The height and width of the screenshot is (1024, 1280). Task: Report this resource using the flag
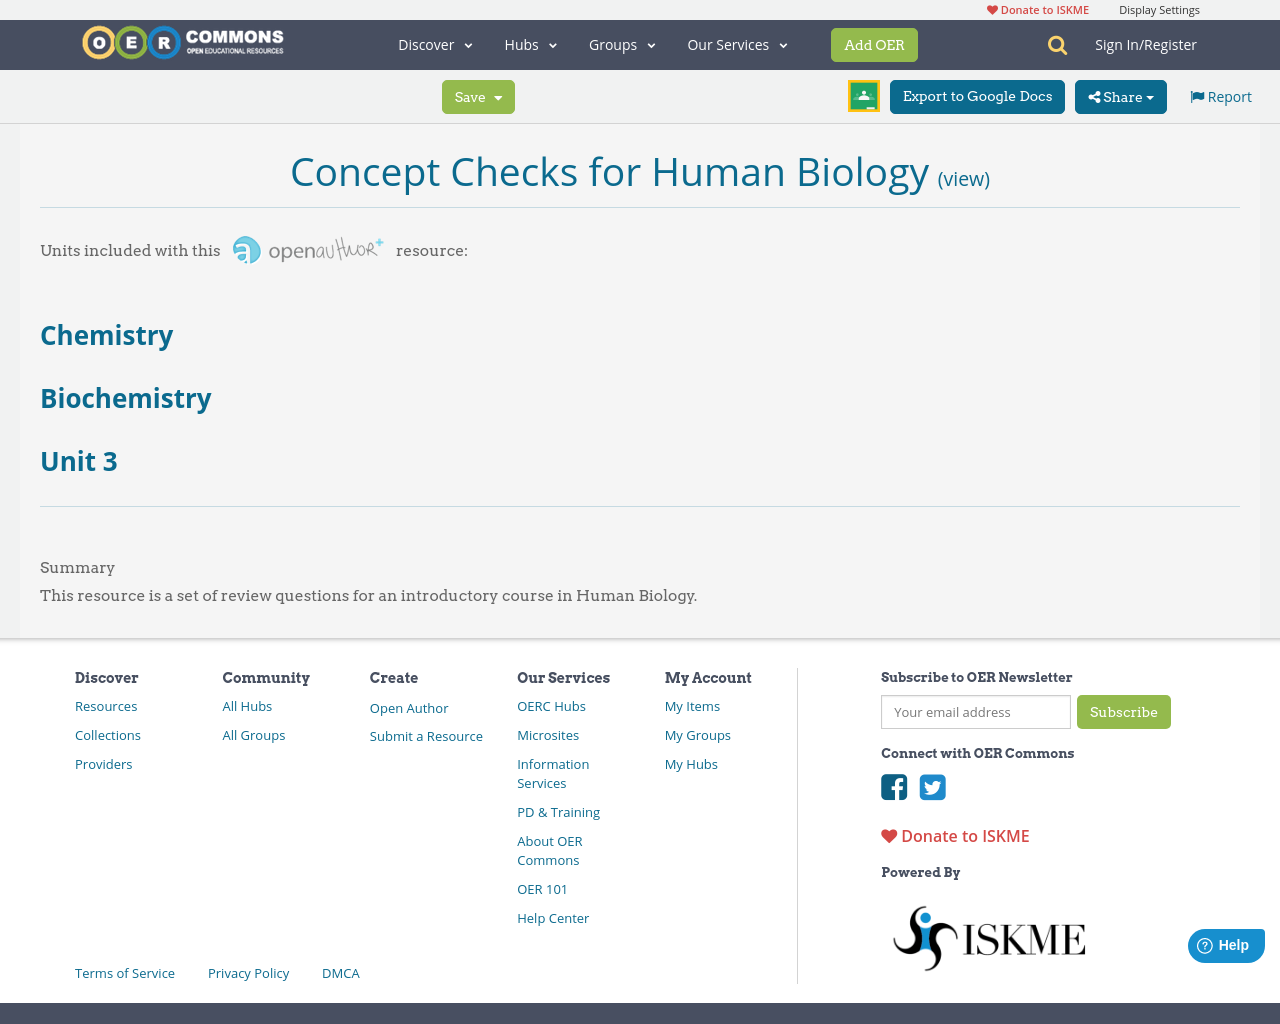point(1219,95)
